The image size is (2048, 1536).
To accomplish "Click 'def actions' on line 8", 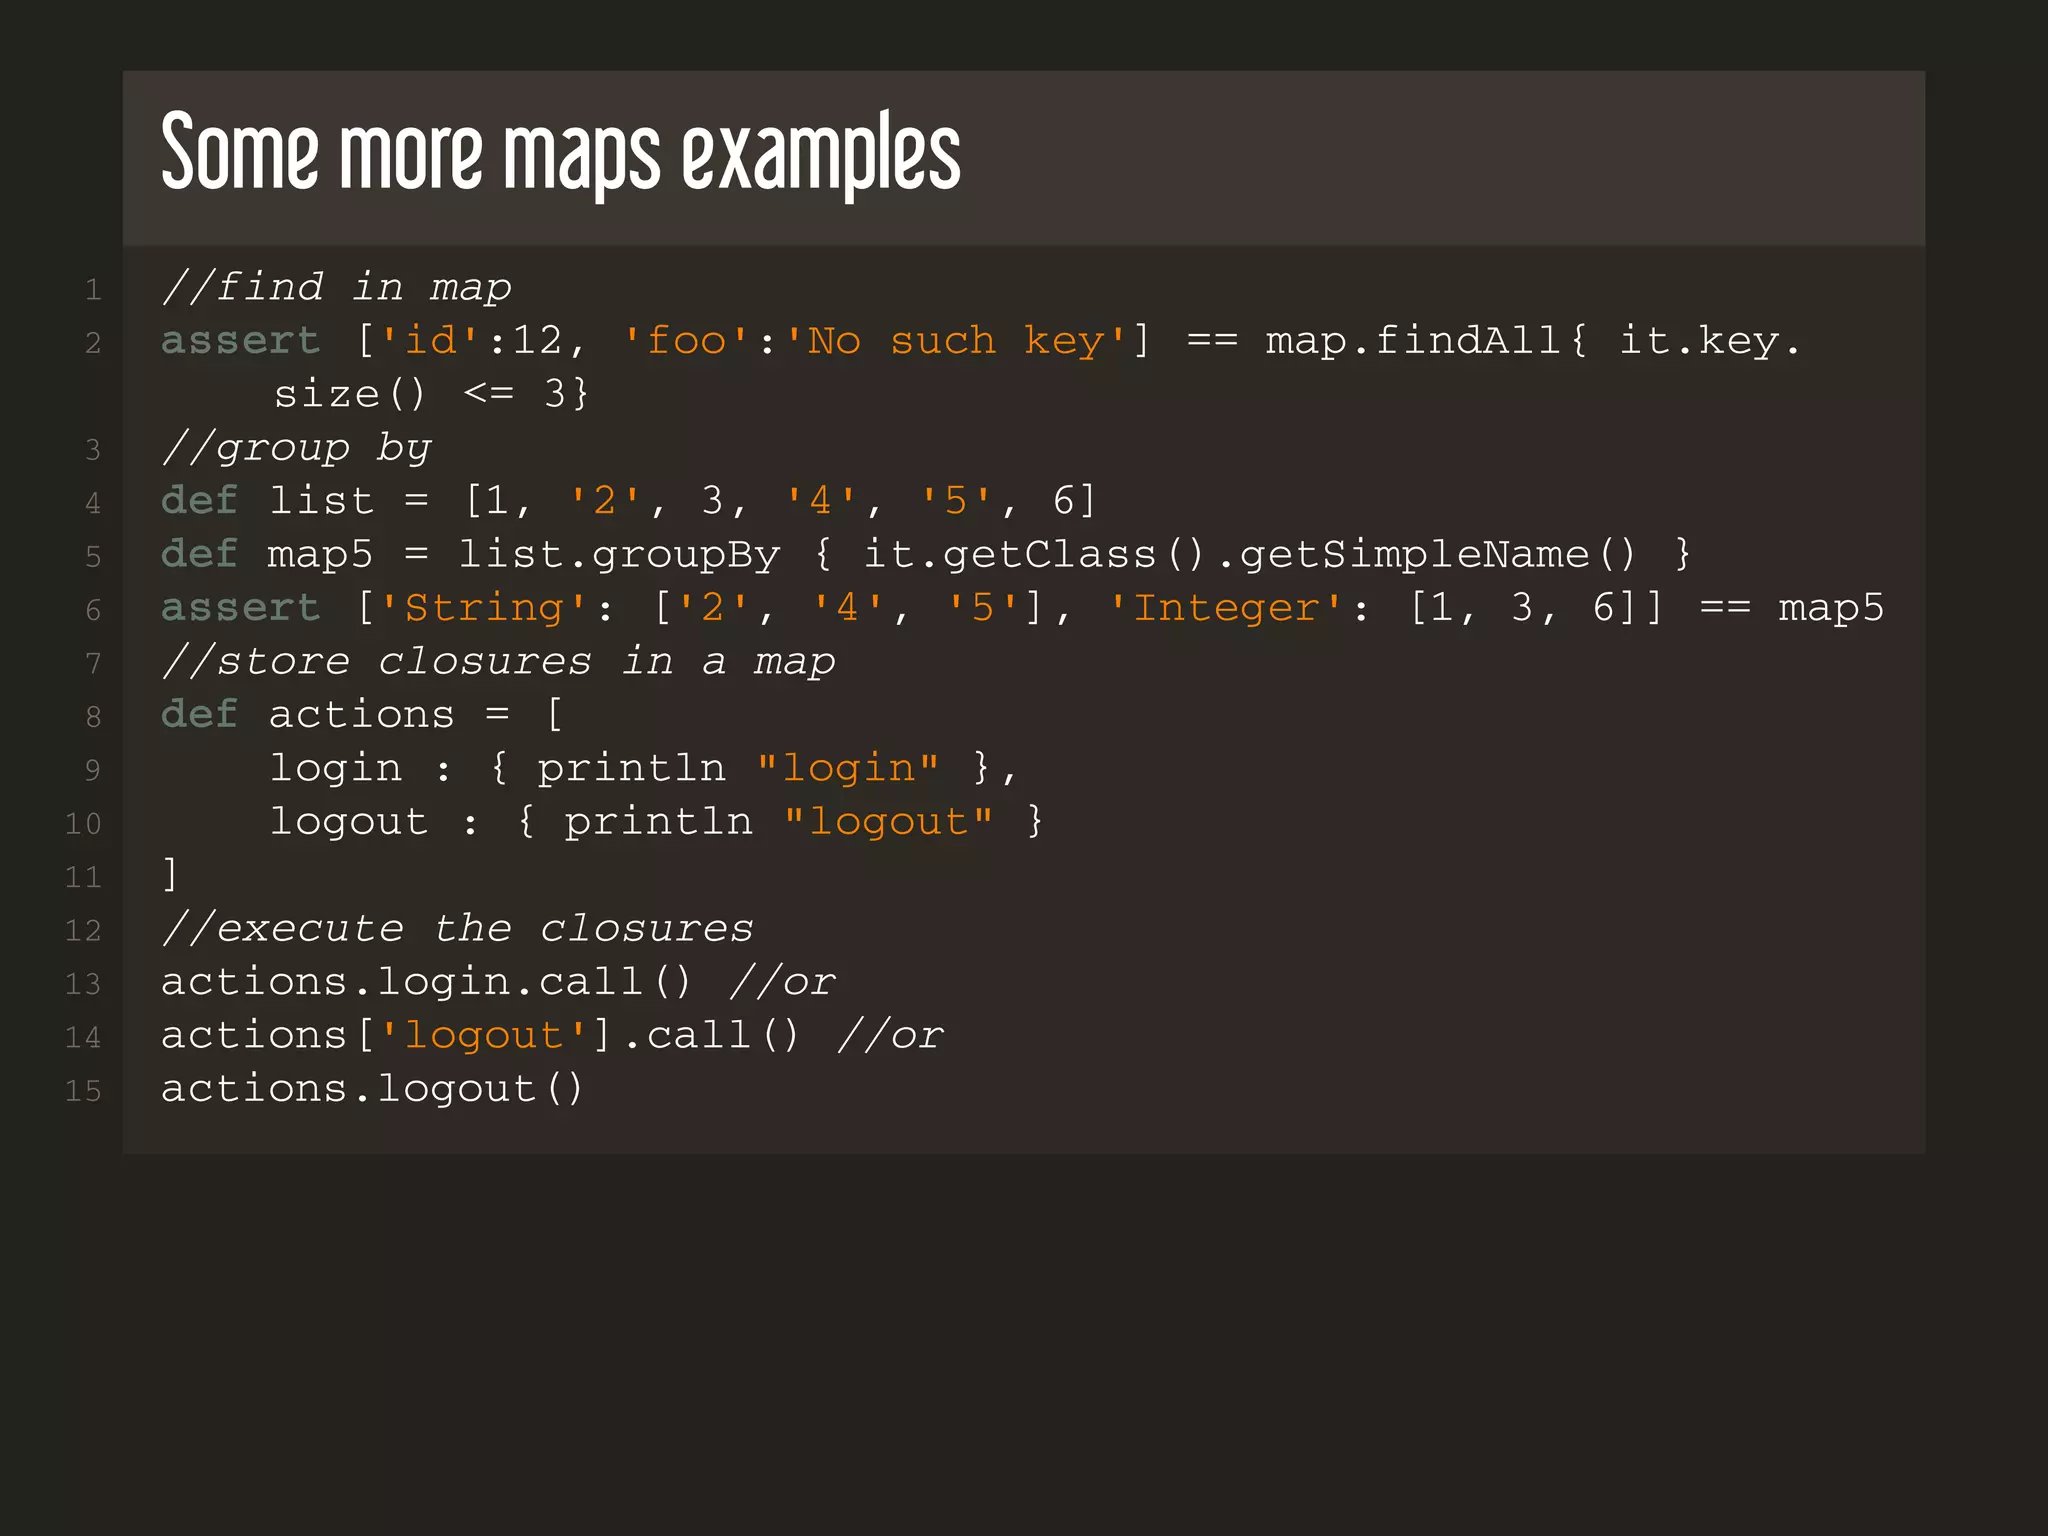I will [x=308, y=714].
